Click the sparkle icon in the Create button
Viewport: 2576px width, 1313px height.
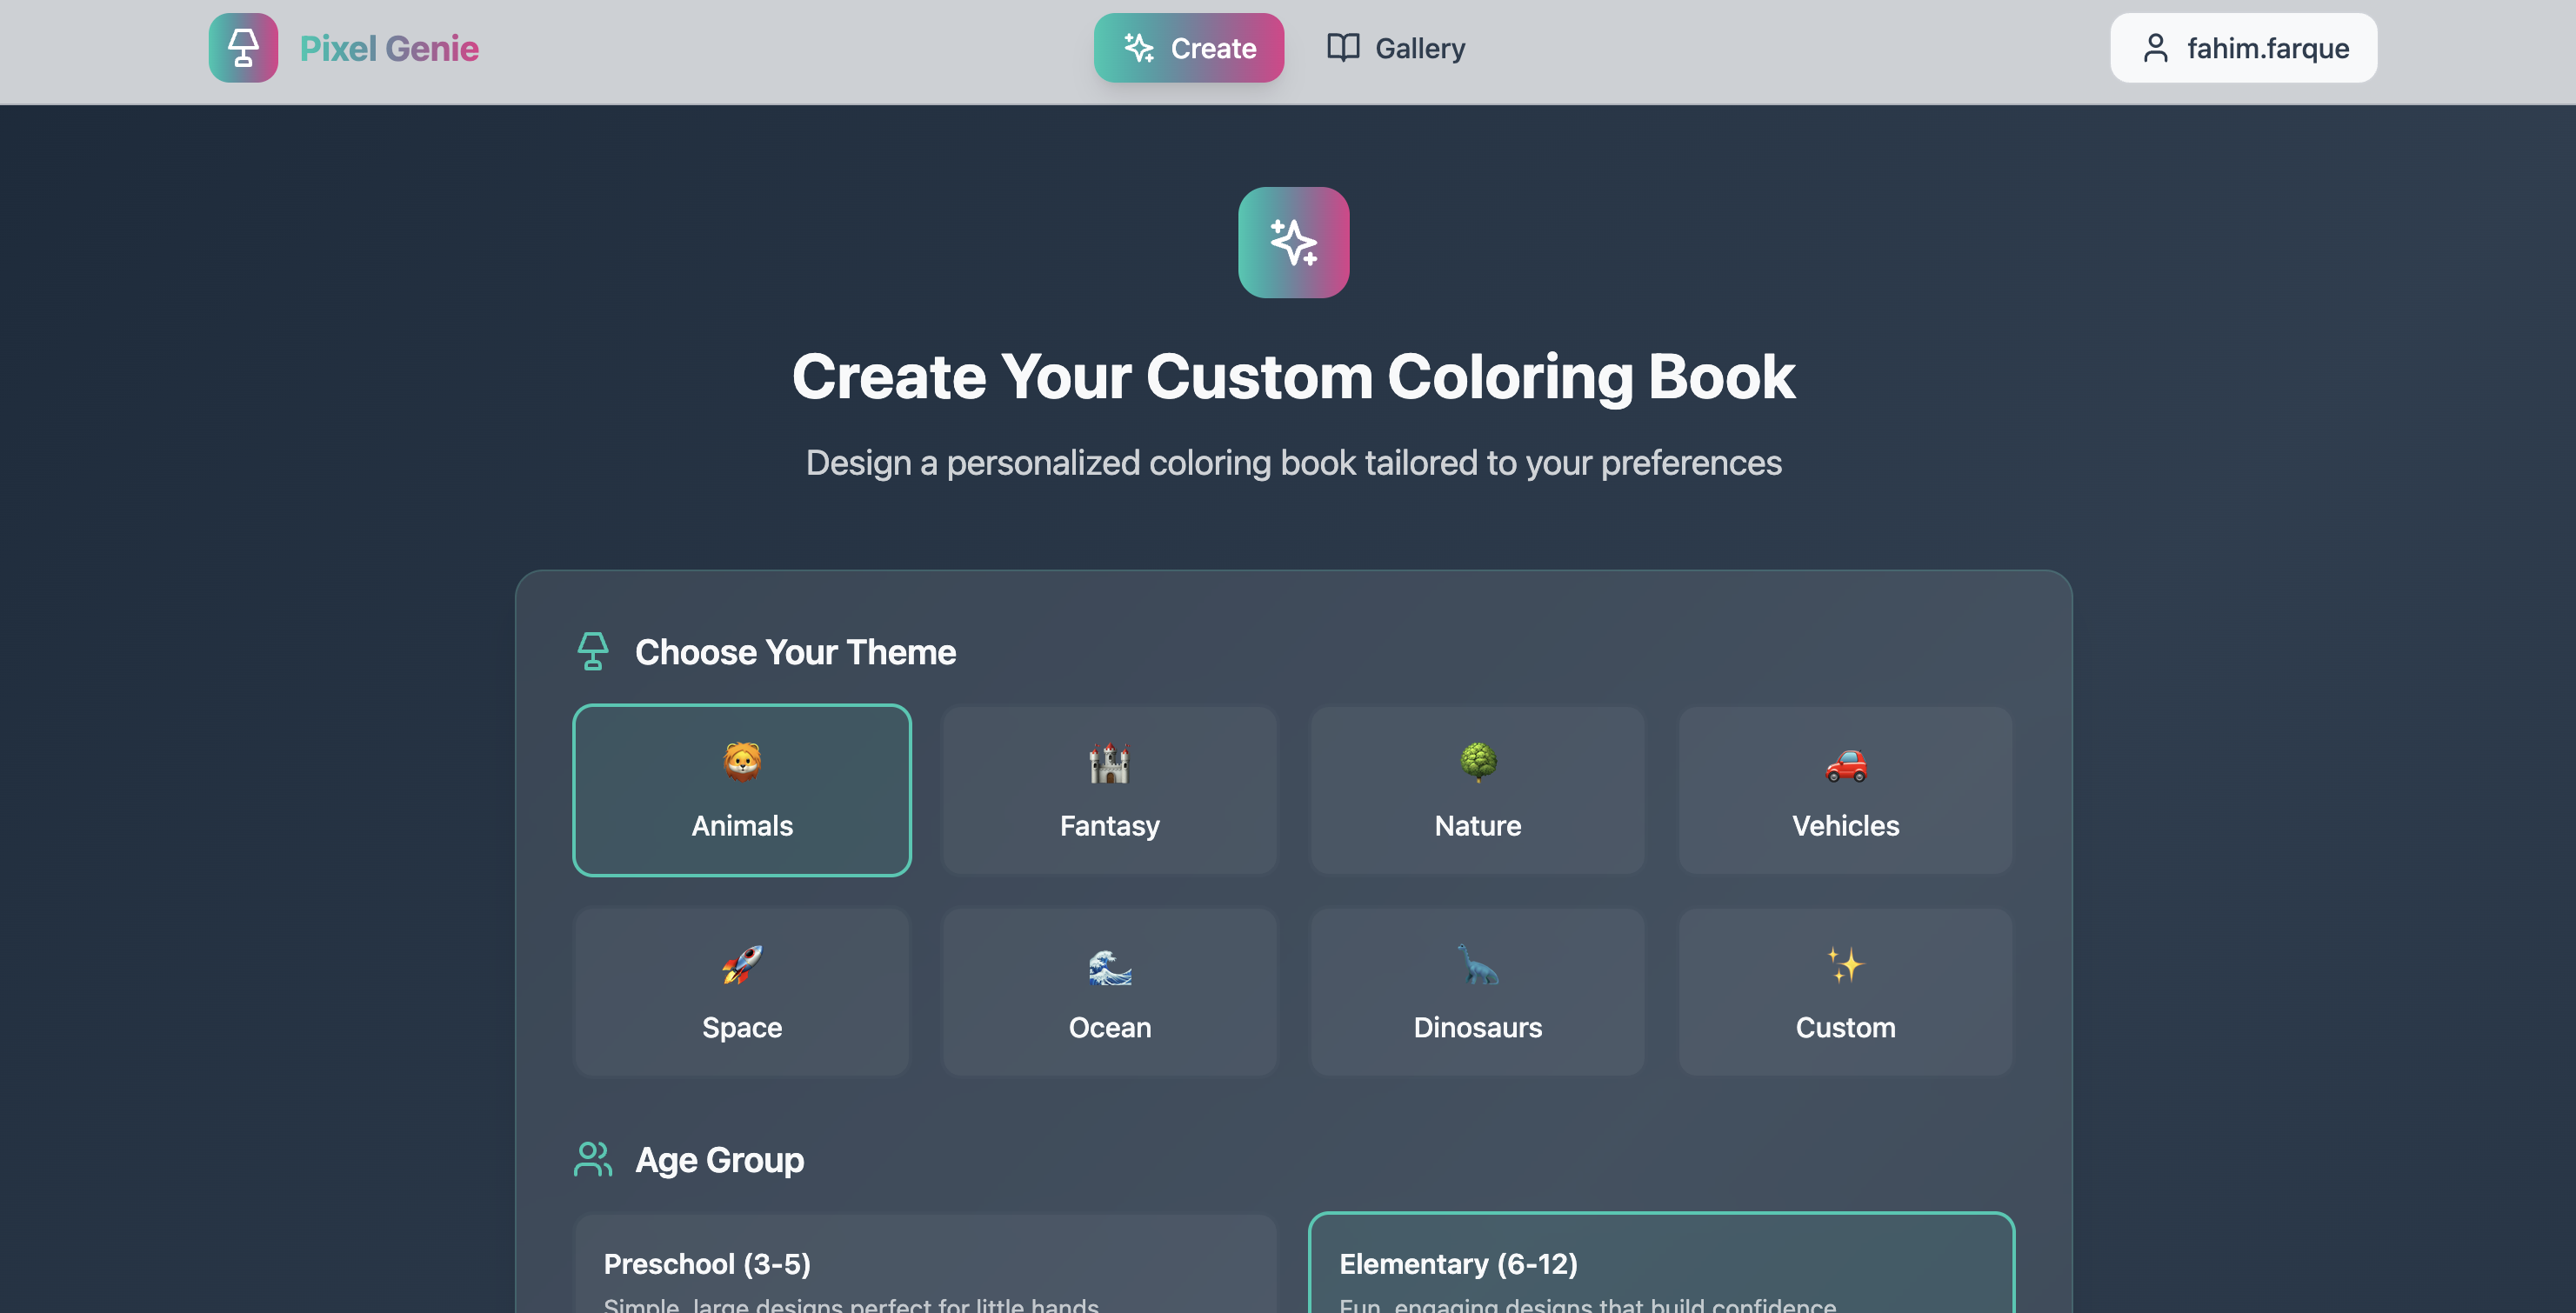[1139, 48]
